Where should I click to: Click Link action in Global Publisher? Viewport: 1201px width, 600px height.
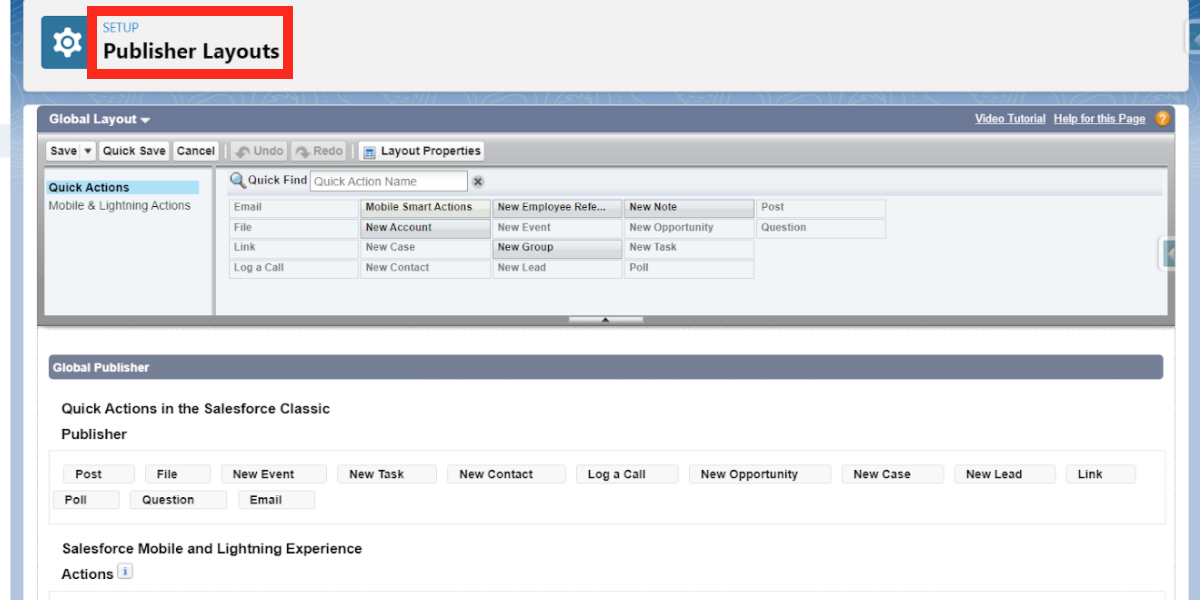pyautogui.click(x=1101, y=475)
